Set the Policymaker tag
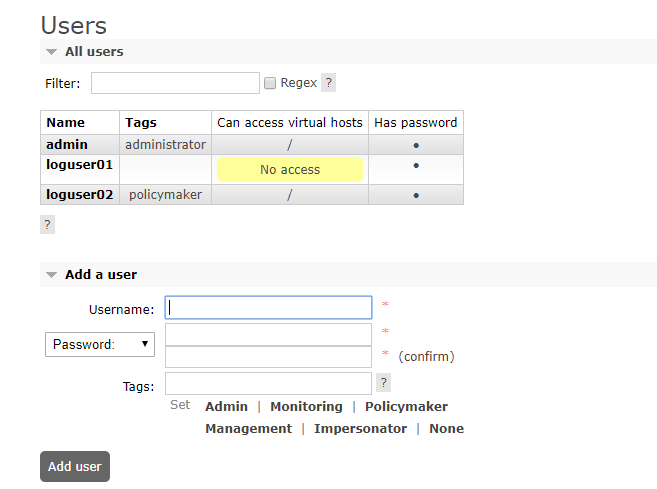The image size is (657, 489). pos(406,406)
